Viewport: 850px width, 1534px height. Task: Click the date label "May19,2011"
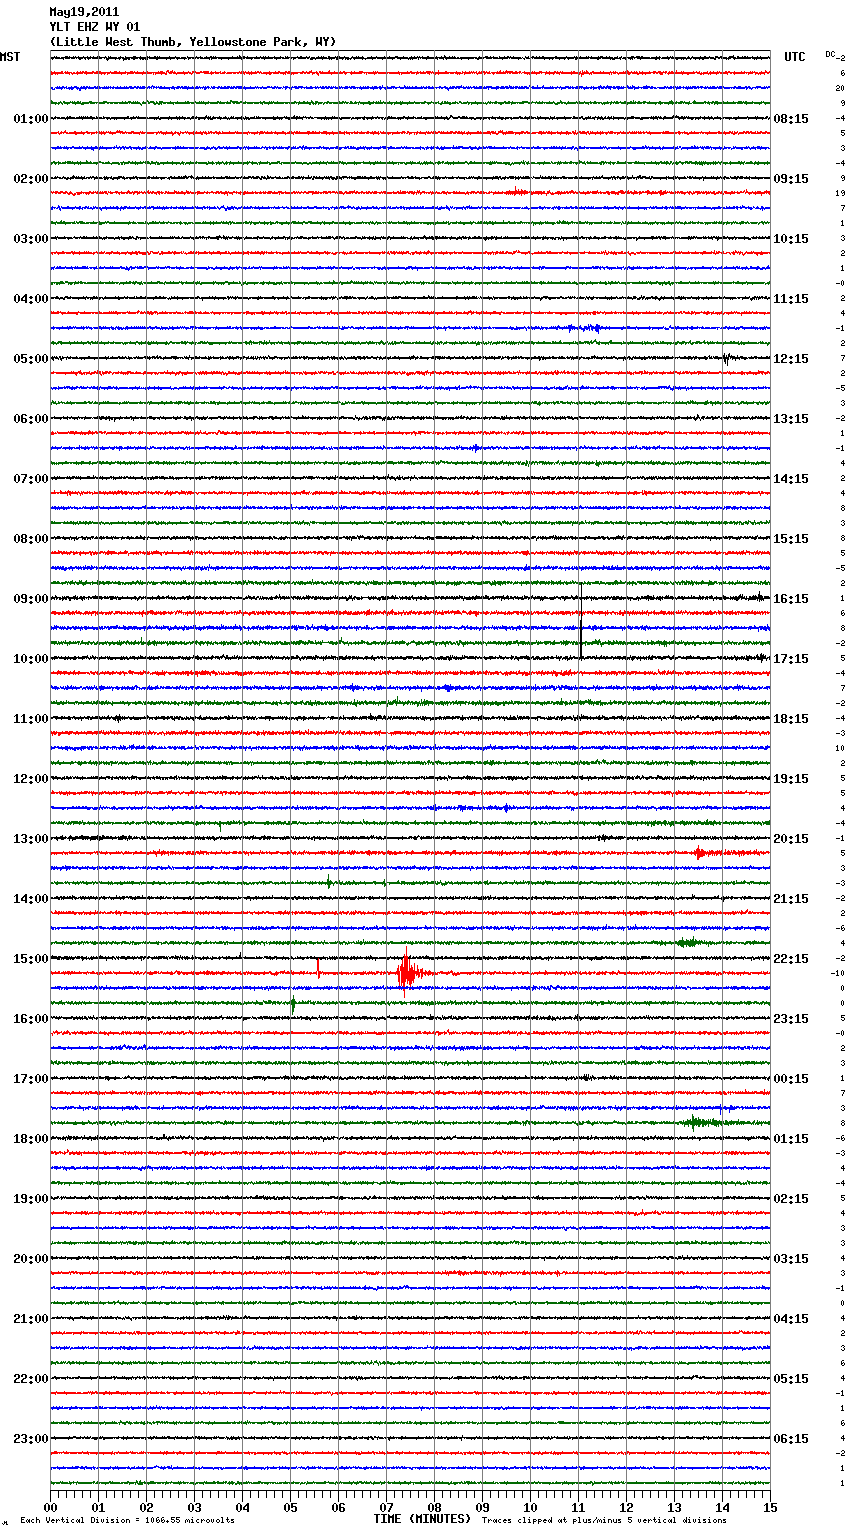(x=84, y=12)
